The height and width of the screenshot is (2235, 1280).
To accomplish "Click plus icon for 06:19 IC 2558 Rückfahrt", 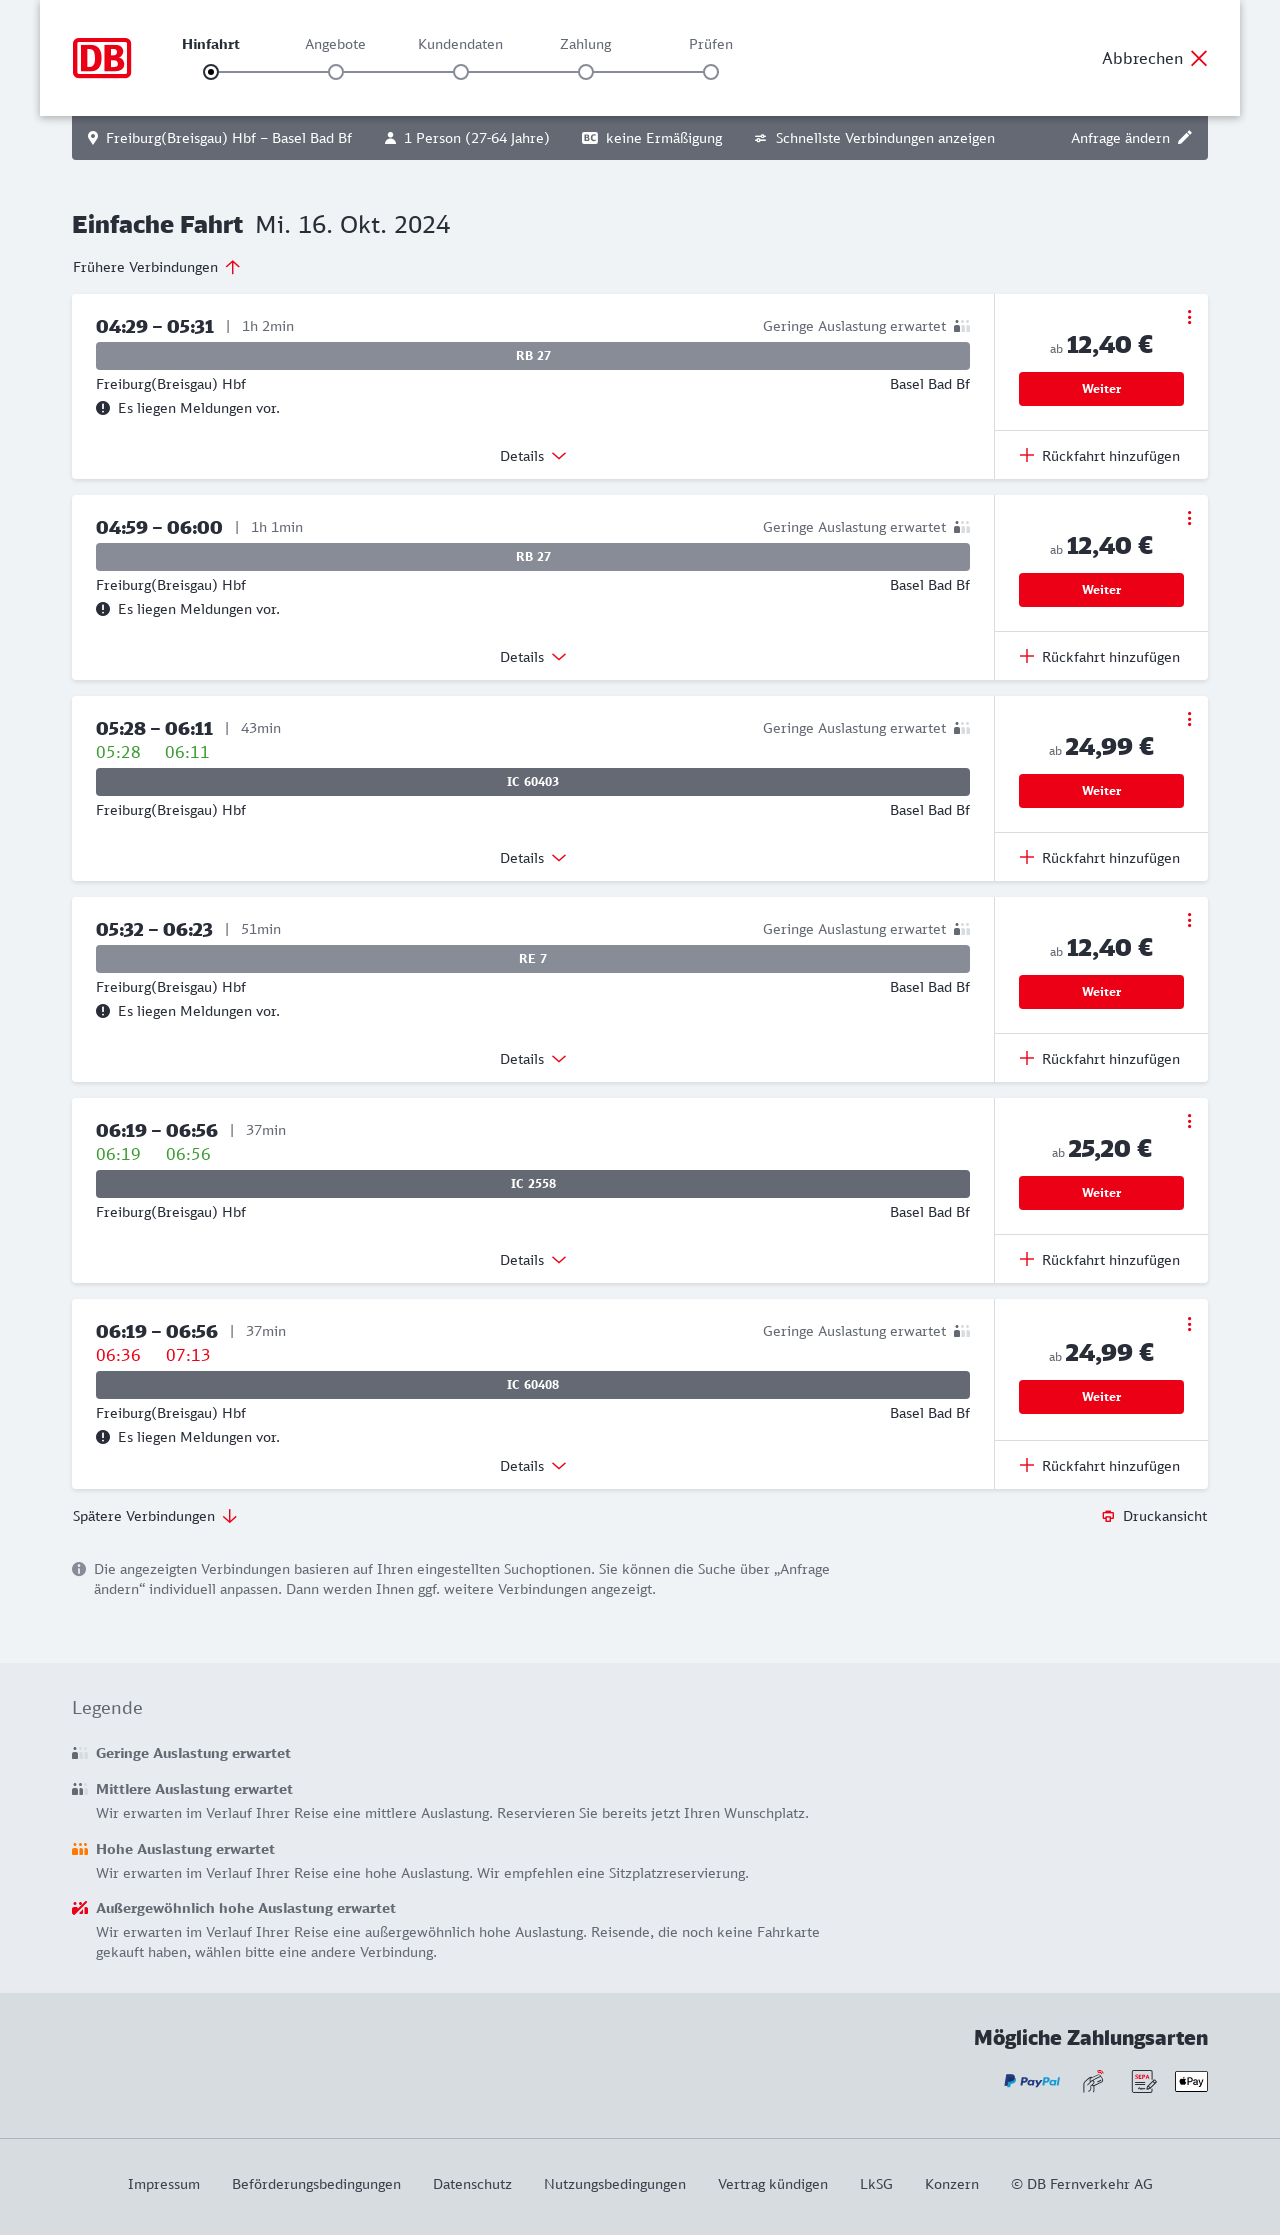I will tap(1027, 1259).
